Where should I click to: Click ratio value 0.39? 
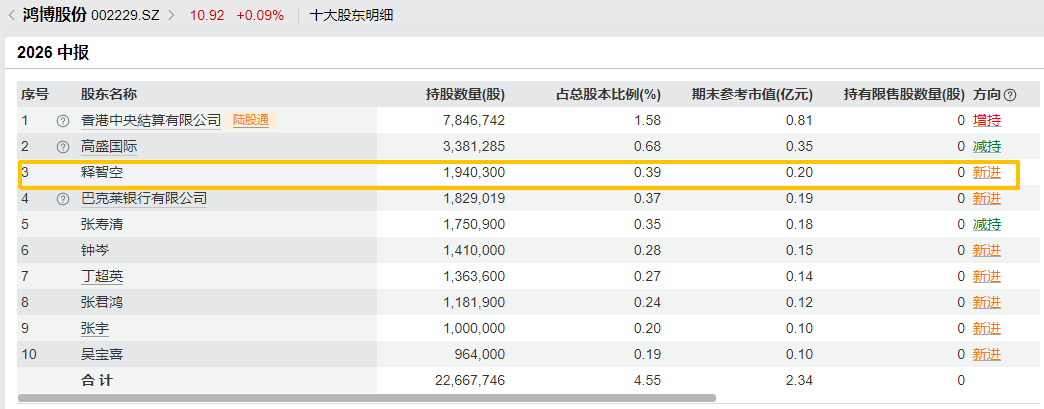click(x=649, y=173)
